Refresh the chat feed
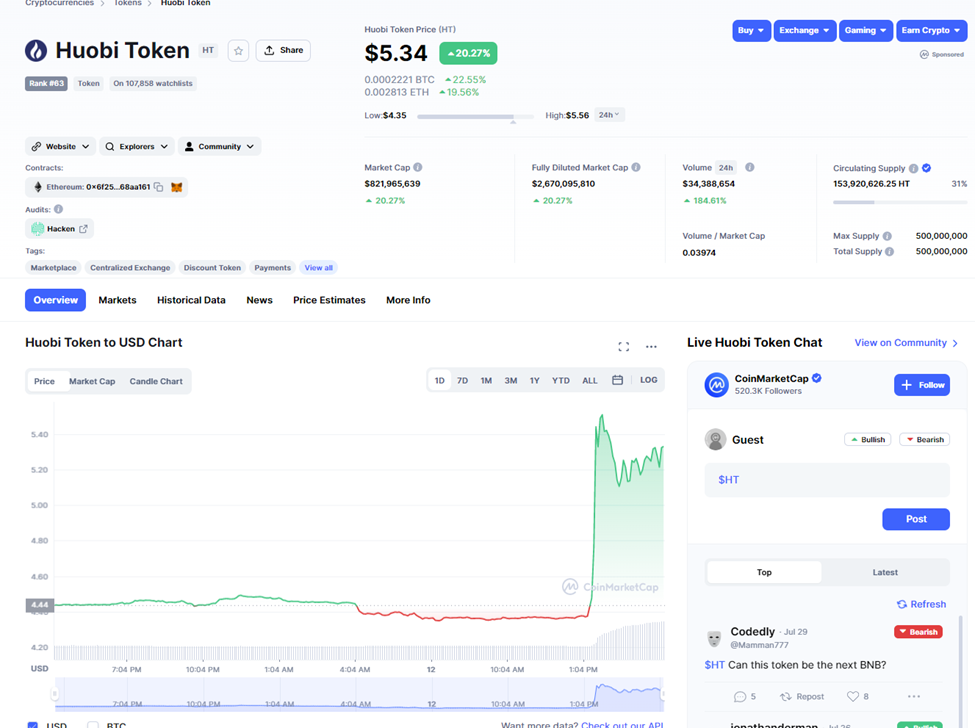This screenshot has width=975, height=728. pos(921,604)
